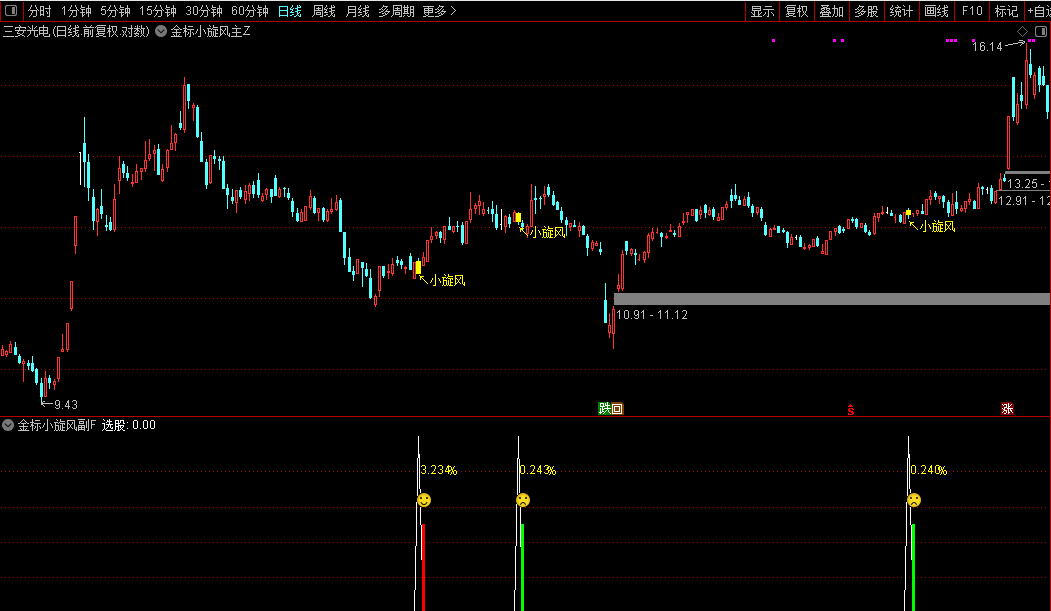Click the 金标小旋风副F indicator name
Screen dimensions: 1051x611
coord(57,425)
